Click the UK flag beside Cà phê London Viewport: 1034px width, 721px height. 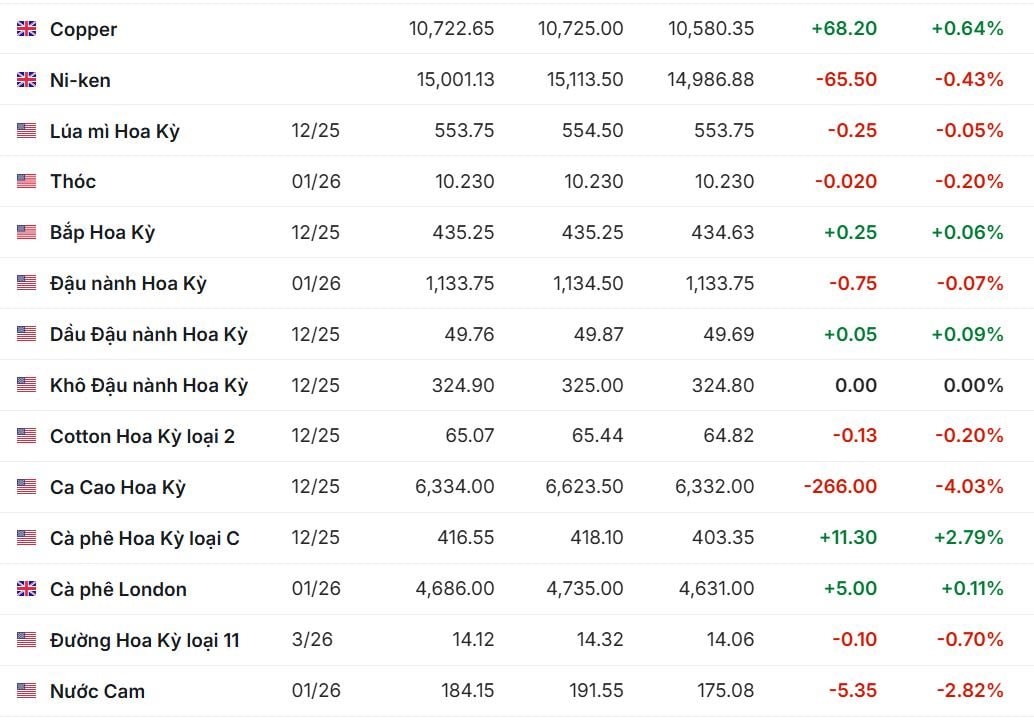click(27, 589)
